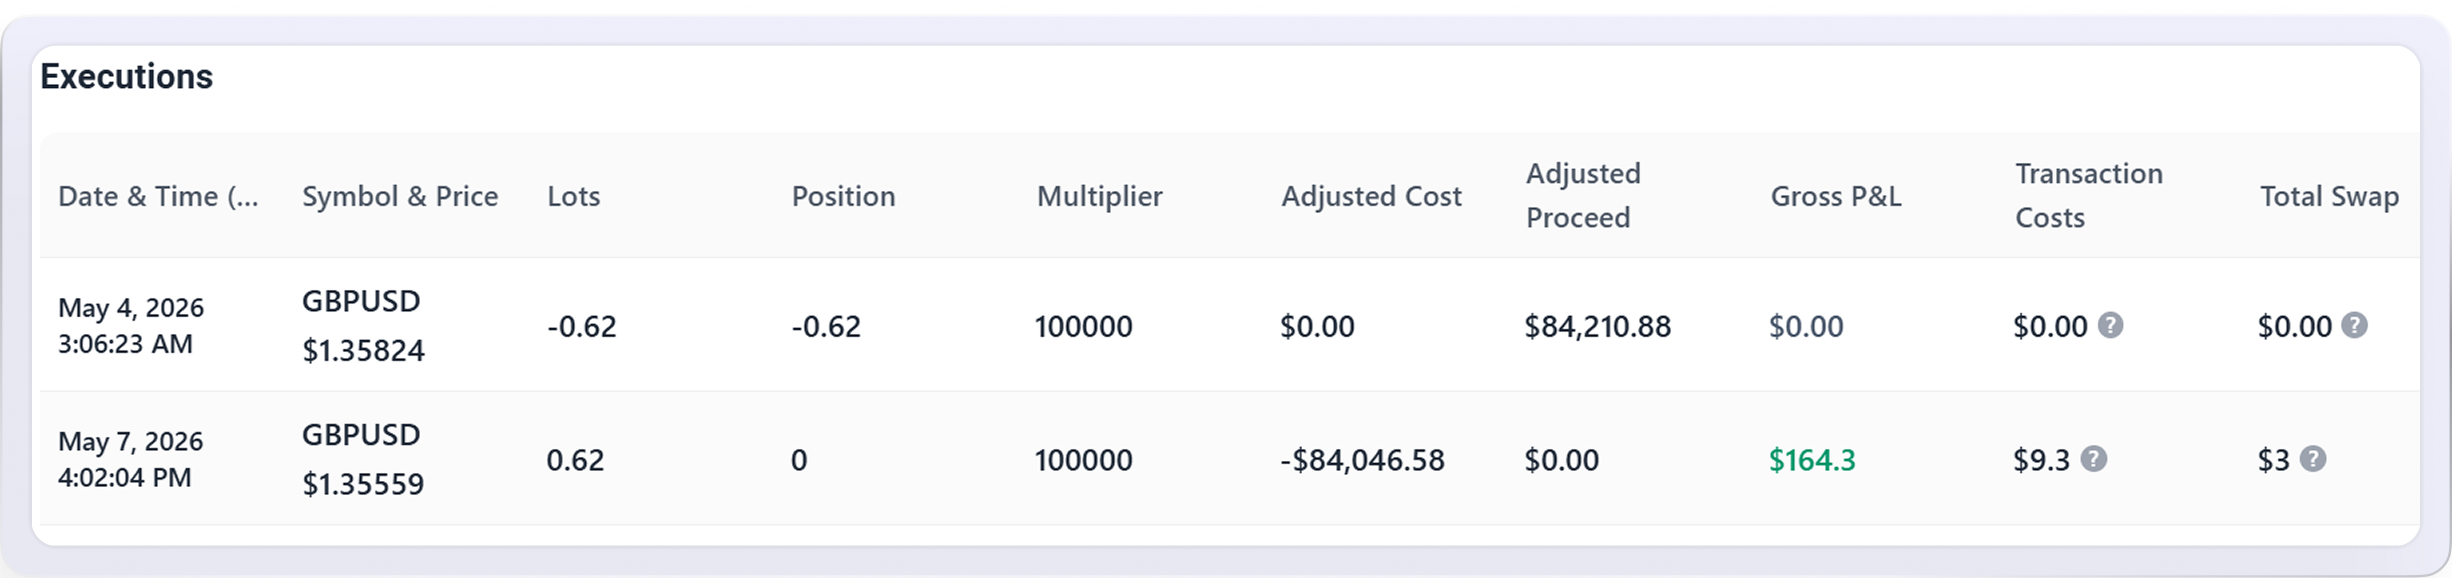Click the $84,210.88 adjusted proceed value
Image resolution: width=2452 pixels, height=578 pixels.
[x=1597, y=326]
